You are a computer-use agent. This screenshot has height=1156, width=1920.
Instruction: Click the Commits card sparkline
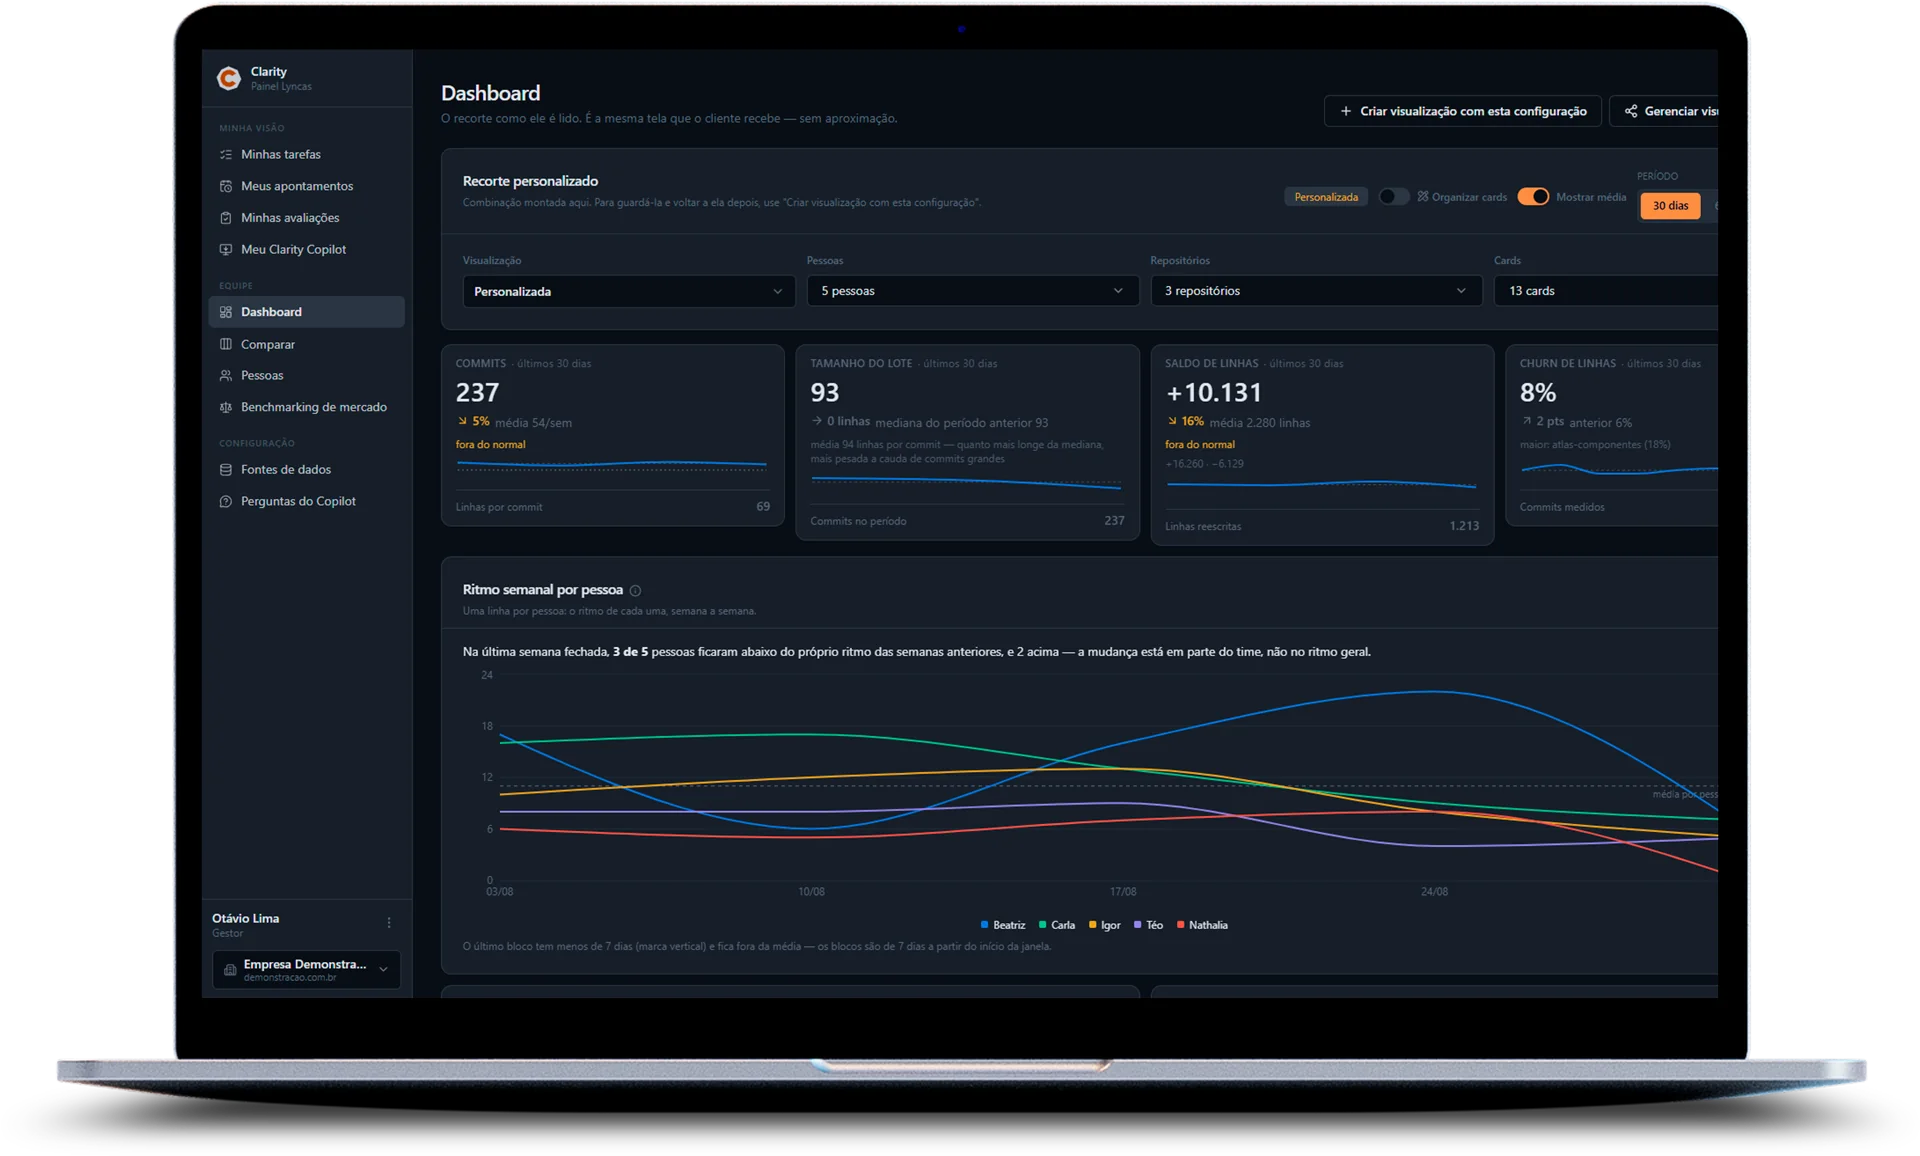[612, 464]
